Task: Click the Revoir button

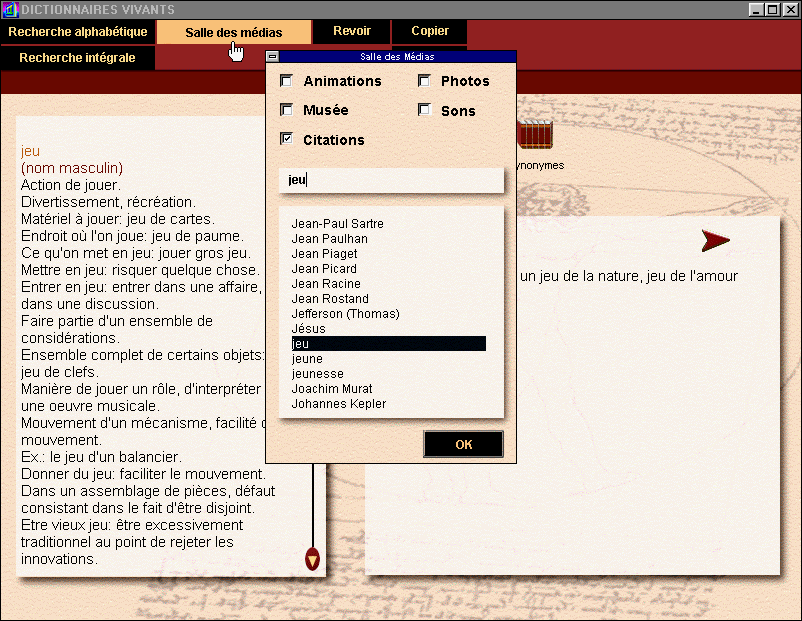Action: coord(352,31)
